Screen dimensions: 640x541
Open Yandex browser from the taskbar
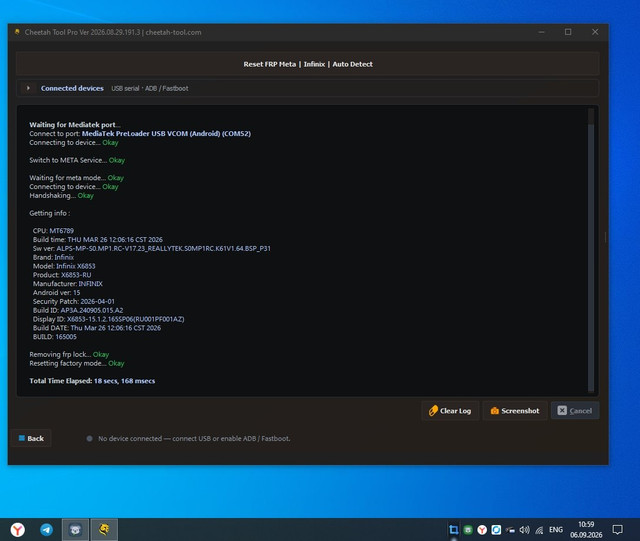[18, 530]
